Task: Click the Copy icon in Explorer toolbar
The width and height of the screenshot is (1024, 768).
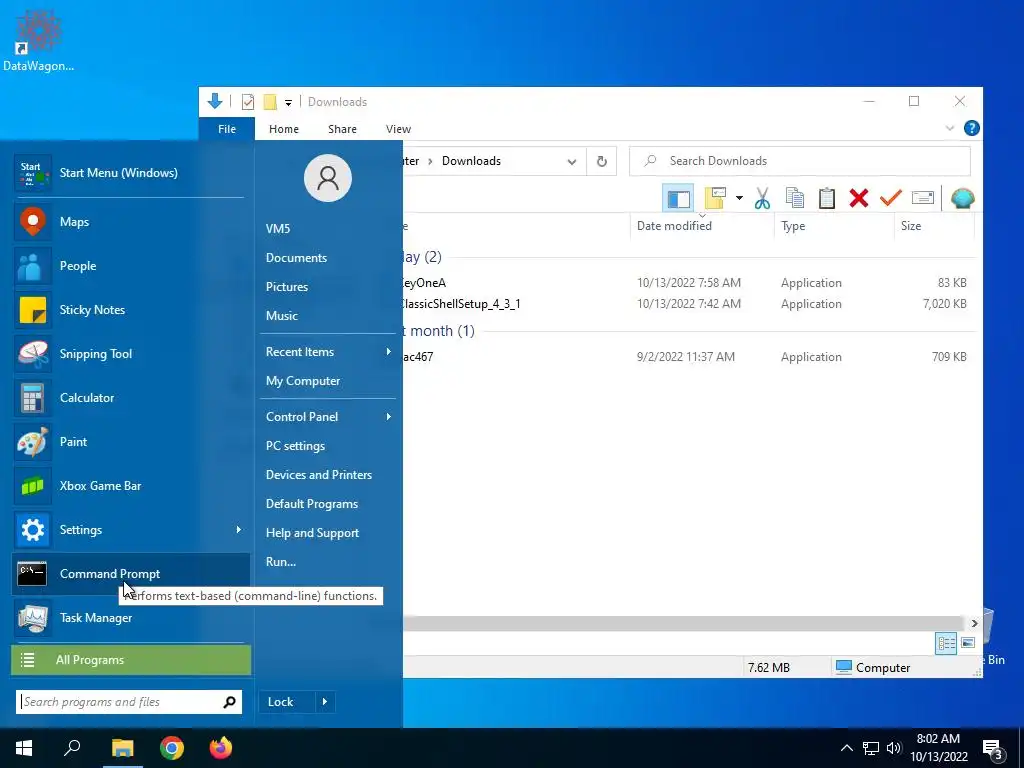Action: (795, 198)
